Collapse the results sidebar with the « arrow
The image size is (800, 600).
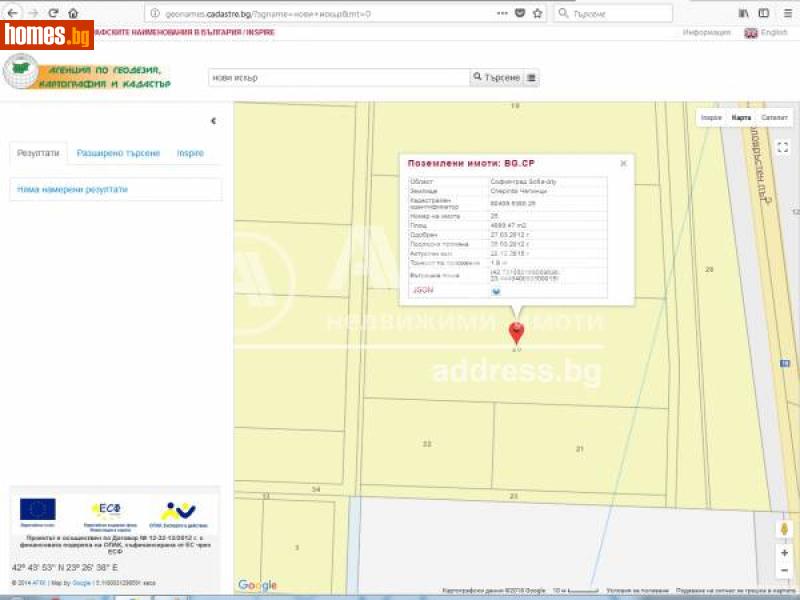(x=212, y=120)
